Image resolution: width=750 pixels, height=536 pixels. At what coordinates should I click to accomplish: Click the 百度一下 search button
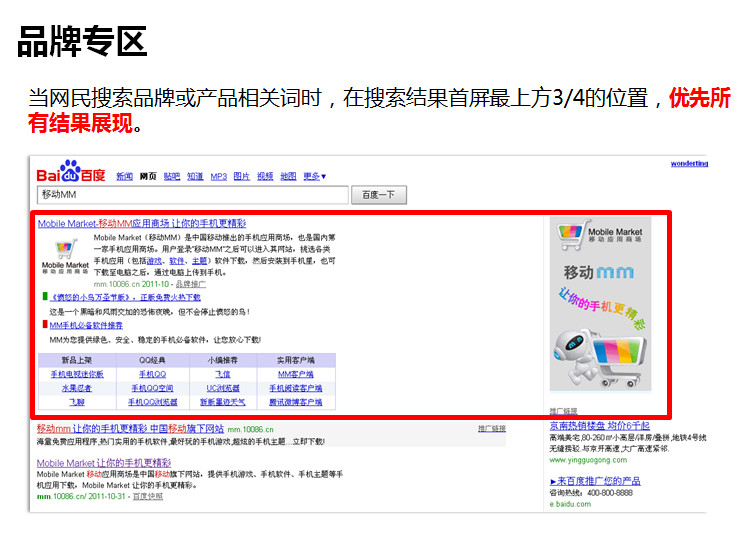pos(379,195)
